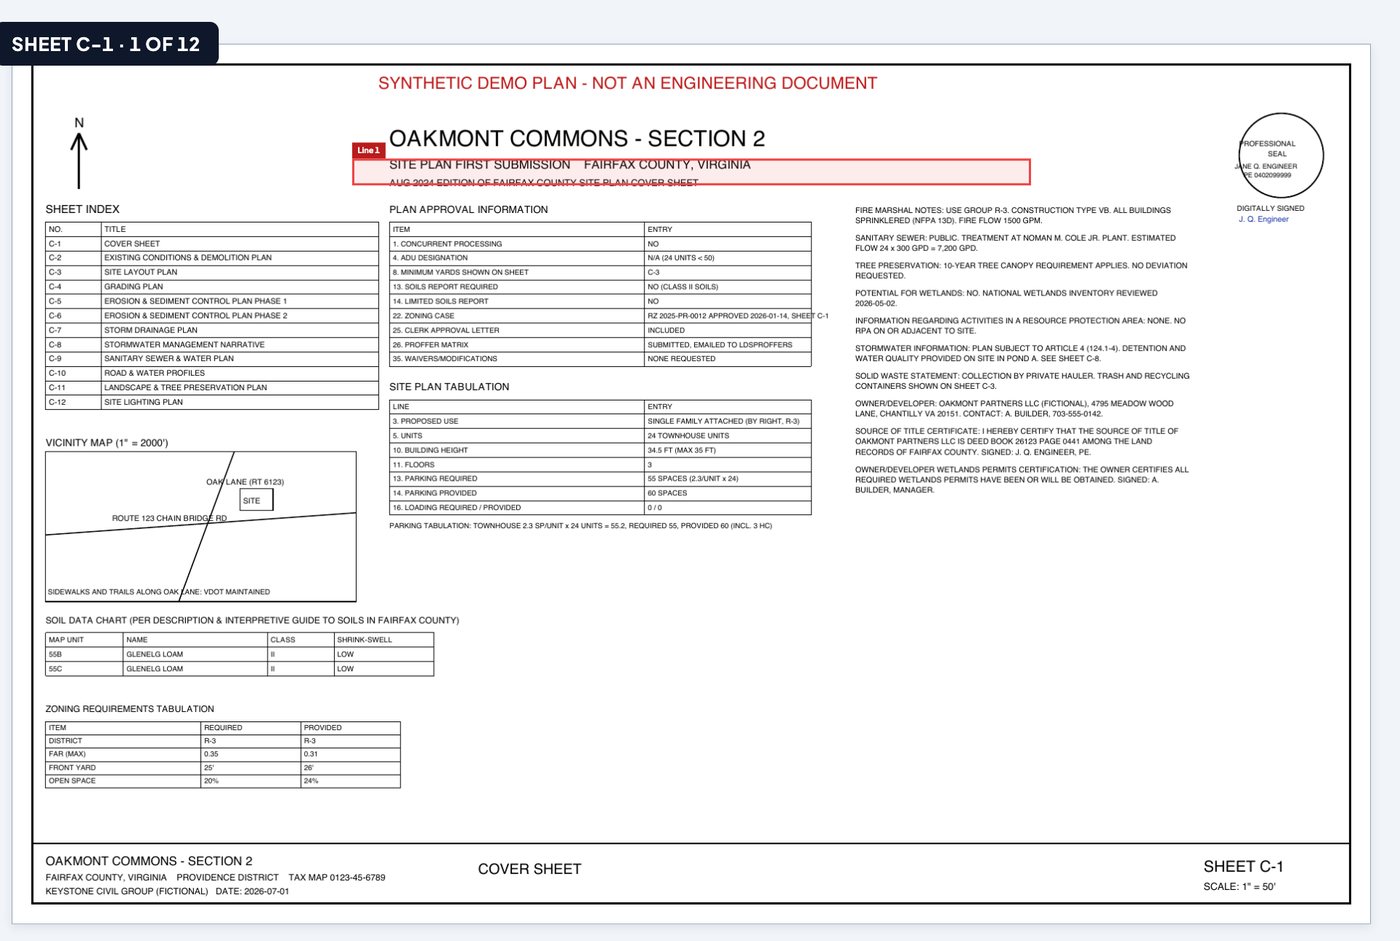The height and width of the screenshot is (941, 1400).
Task: Click the '55B' soil map unit cell
Action: click(83, 655)
